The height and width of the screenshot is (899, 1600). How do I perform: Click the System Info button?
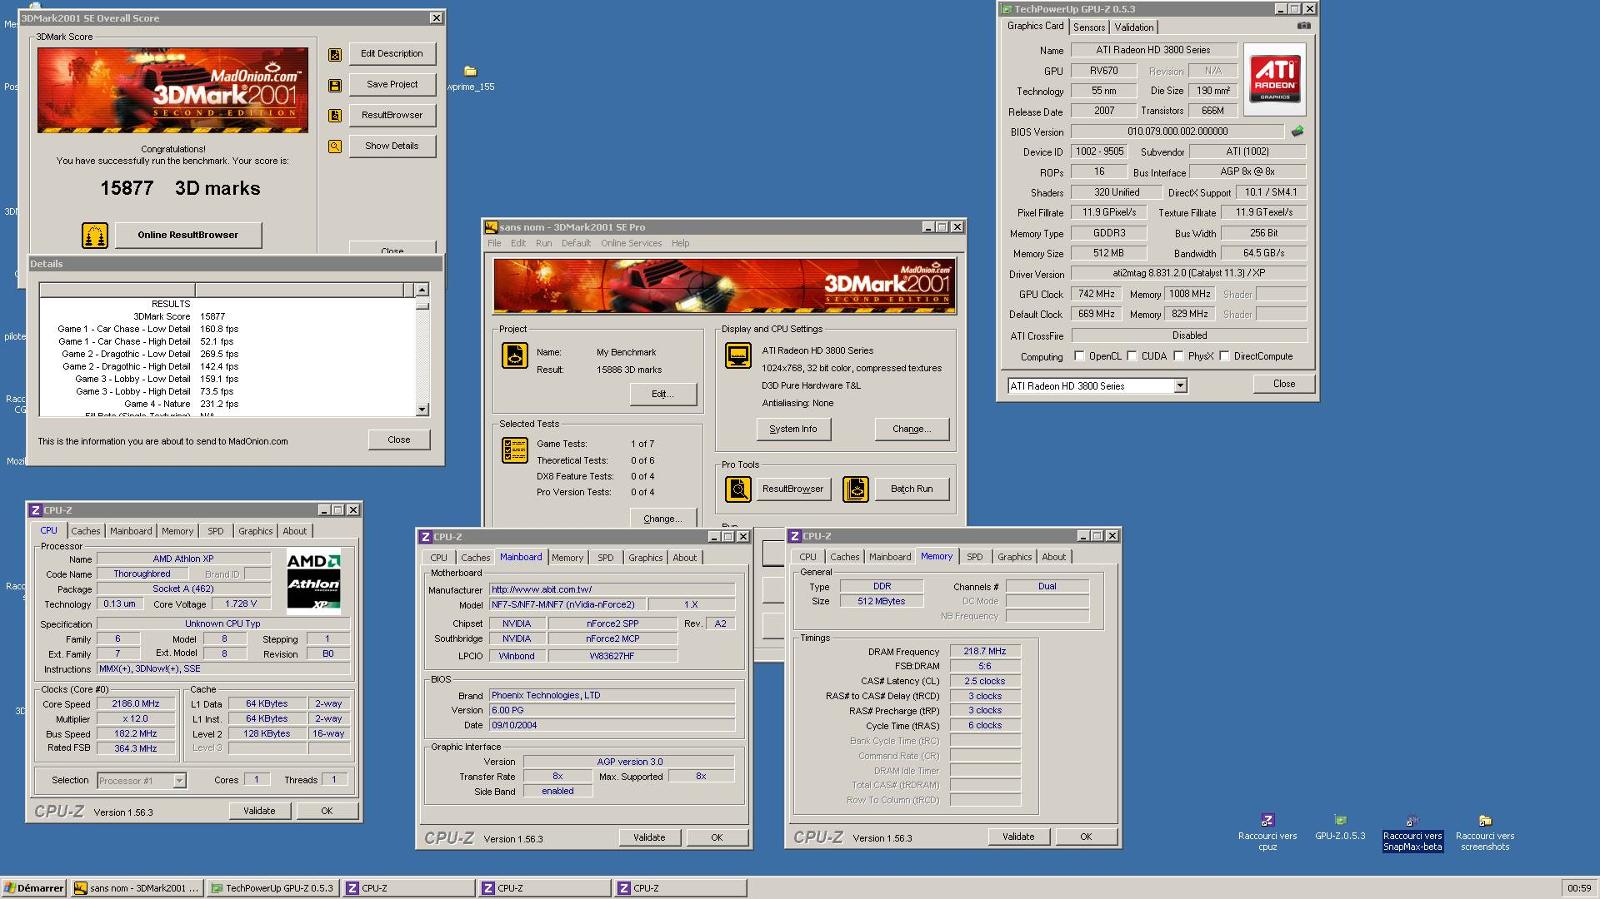click(x=793, y=429)
